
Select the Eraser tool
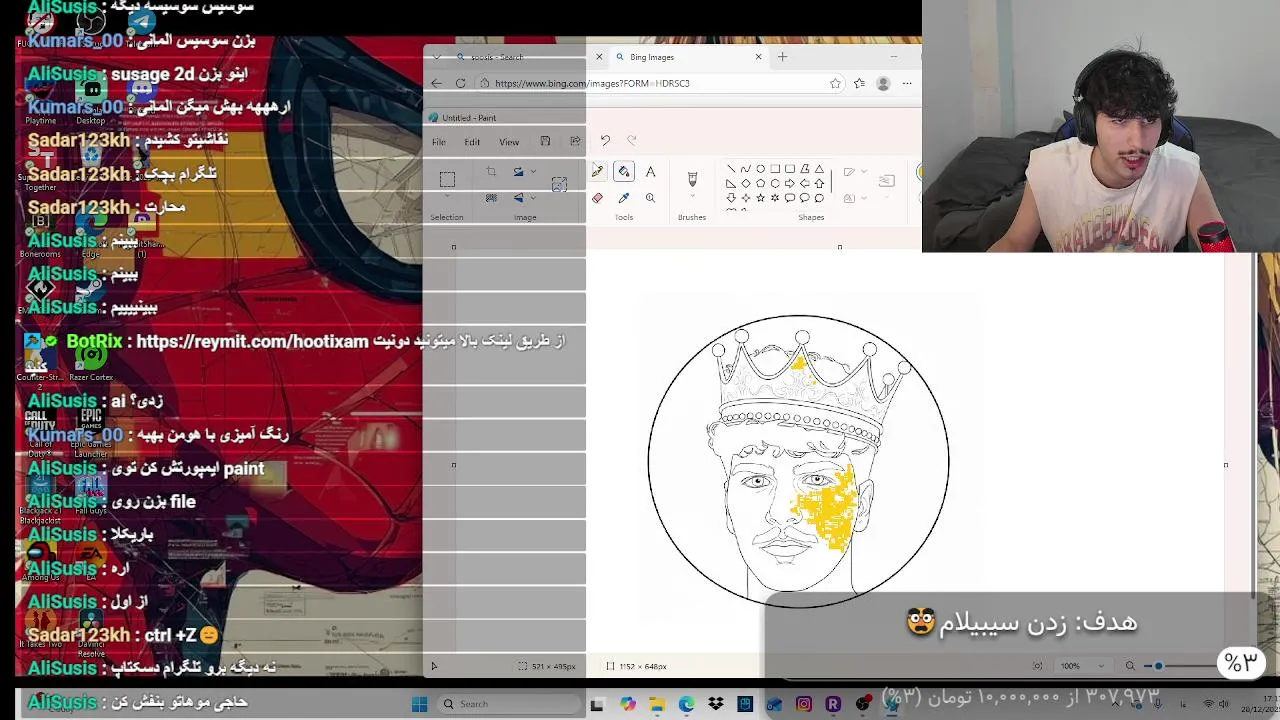(x=597, y=198)
